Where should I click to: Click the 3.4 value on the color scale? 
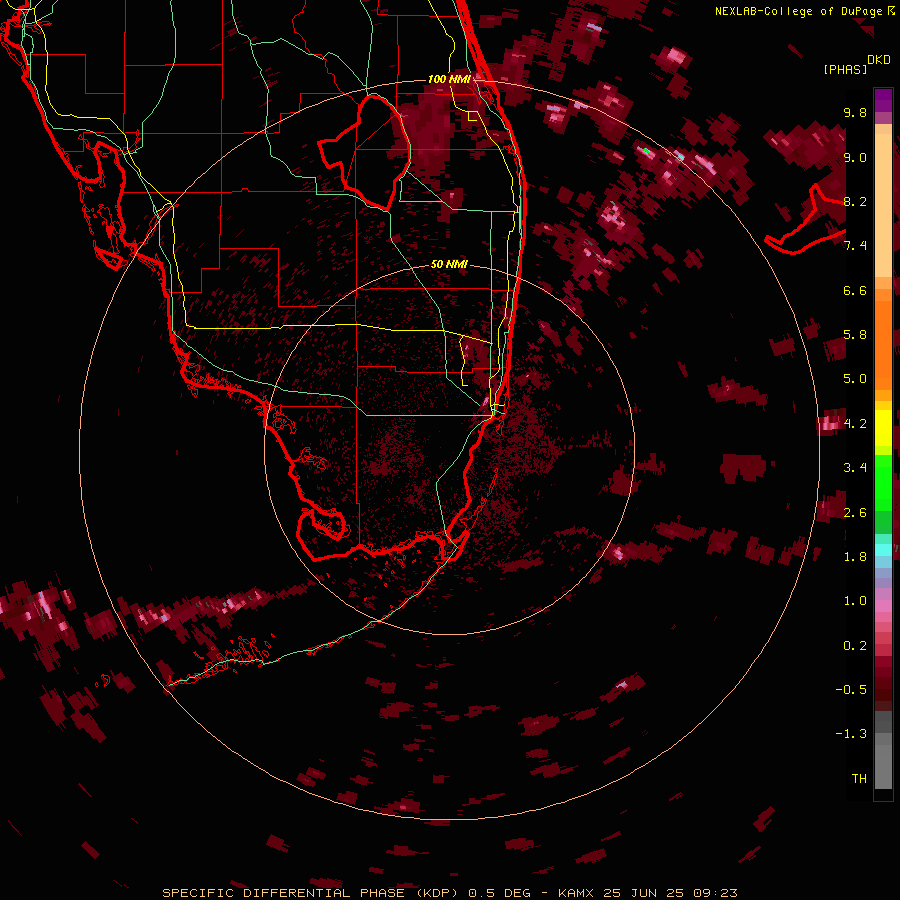click(x=855, y=468)
